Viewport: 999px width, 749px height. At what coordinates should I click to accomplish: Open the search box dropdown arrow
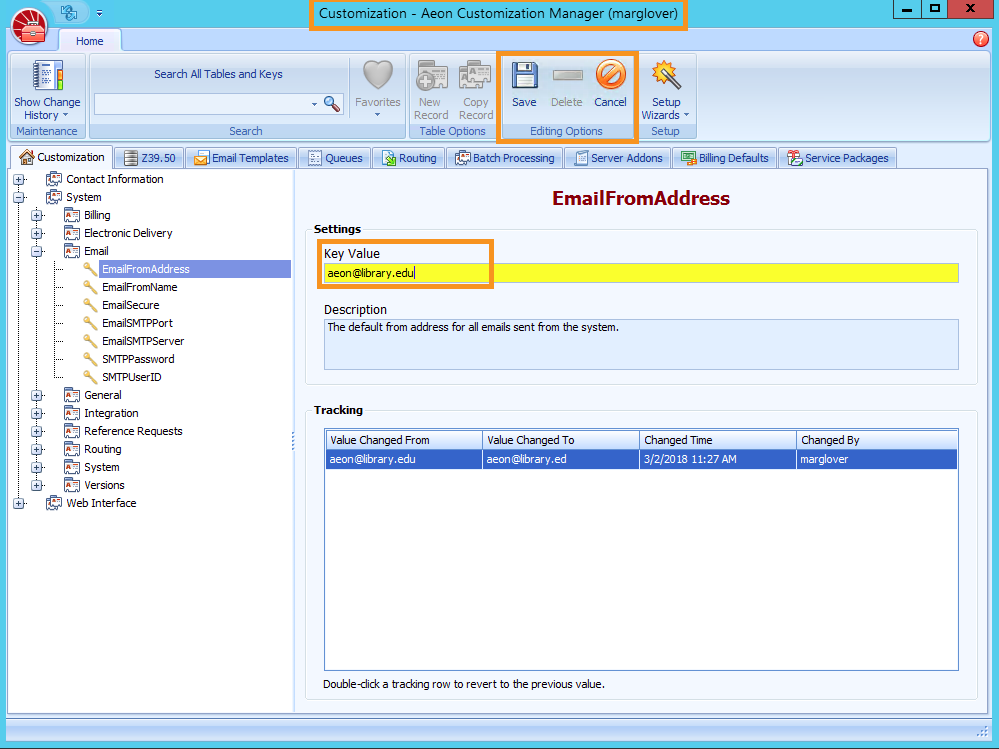pyautogui.click(x=314, y=104)
